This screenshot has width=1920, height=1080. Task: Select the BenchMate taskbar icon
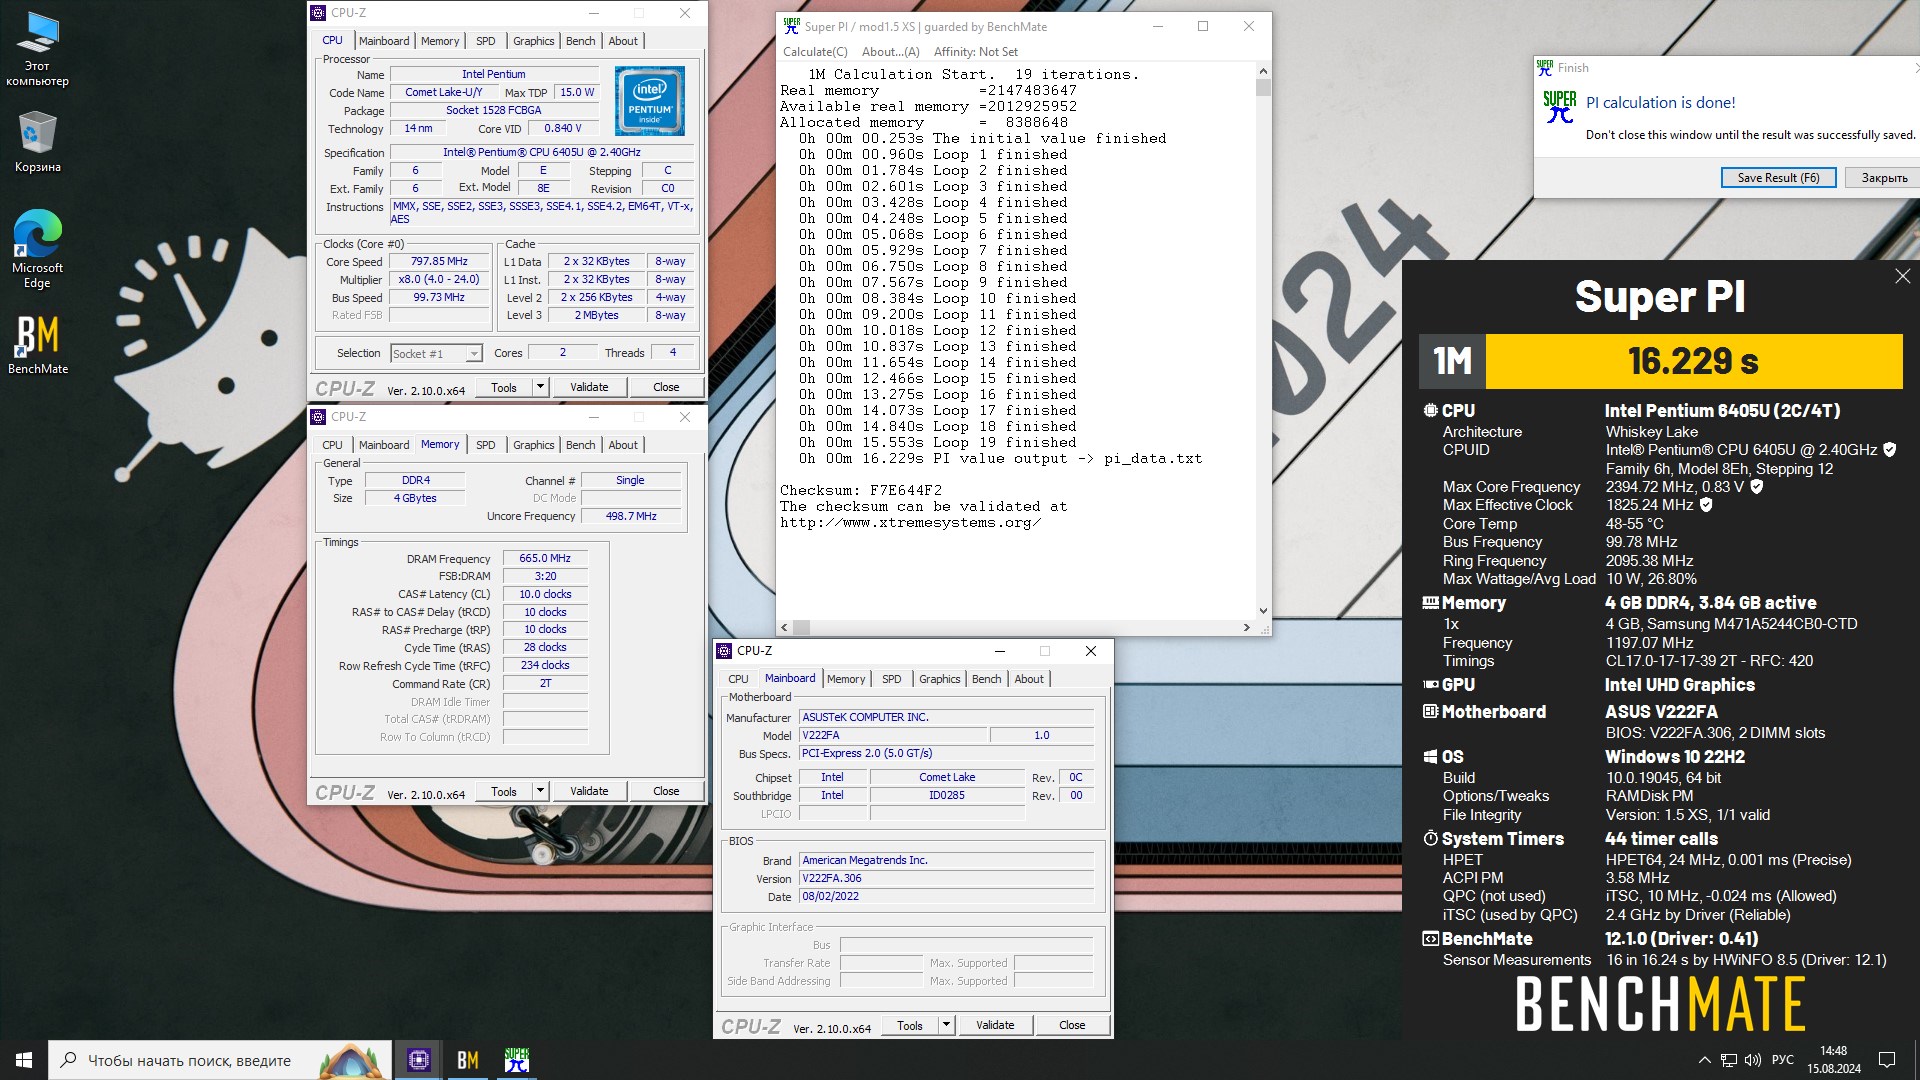pos(467,1060)
